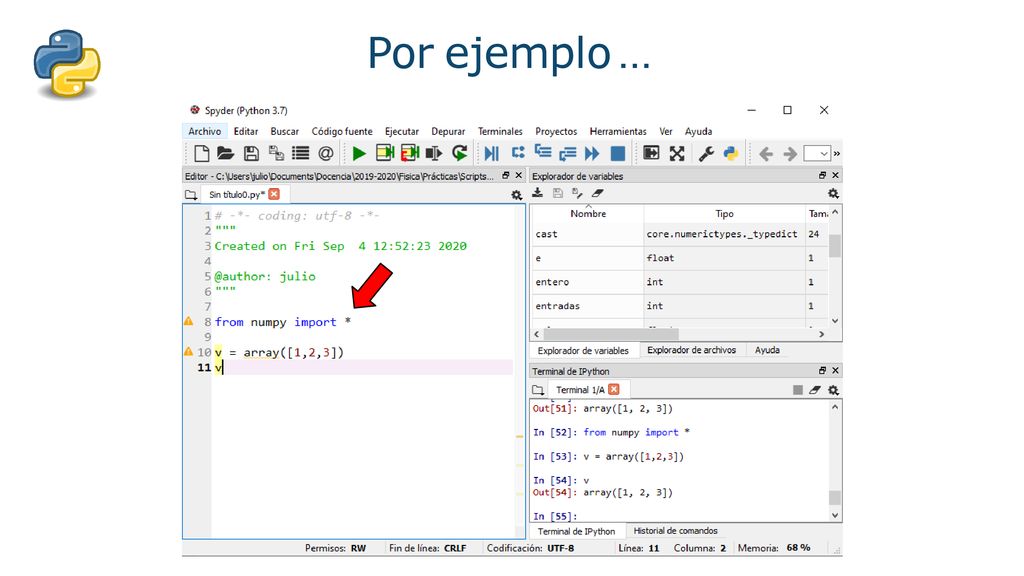The height and width of the screenshot is (576, 1024).
Task: Switch to Explorador de archivos tab
Action: coord(691,350)
